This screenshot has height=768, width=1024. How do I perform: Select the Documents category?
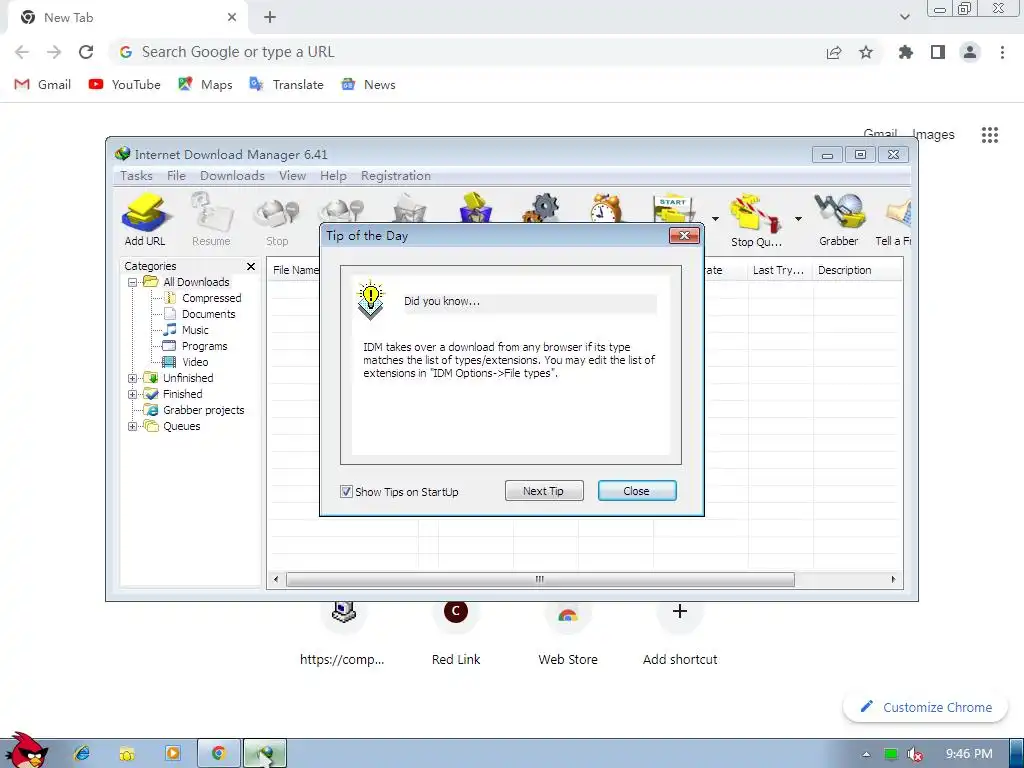(208, 314)
